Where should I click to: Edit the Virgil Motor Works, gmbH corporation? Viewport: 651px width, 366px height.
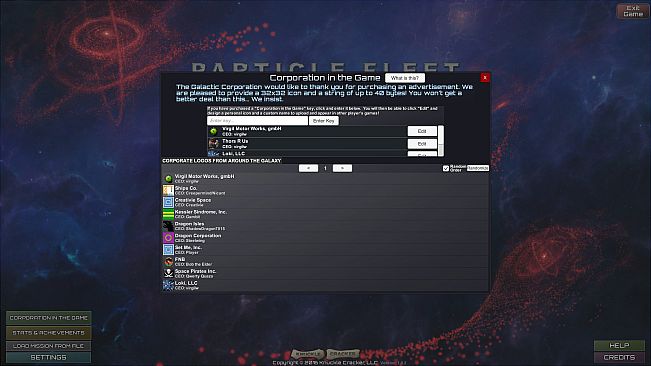coord(422,131)
